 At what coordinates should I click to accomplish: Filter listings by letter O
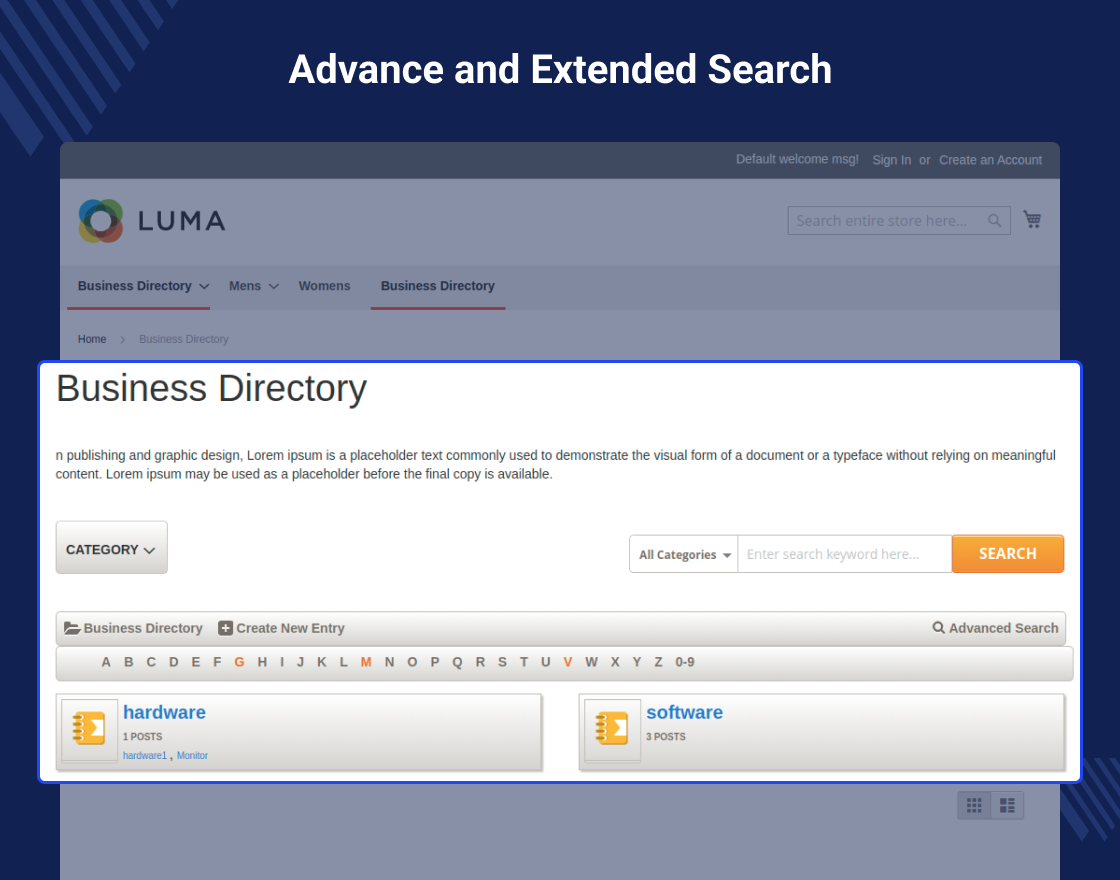coord(412,662)
